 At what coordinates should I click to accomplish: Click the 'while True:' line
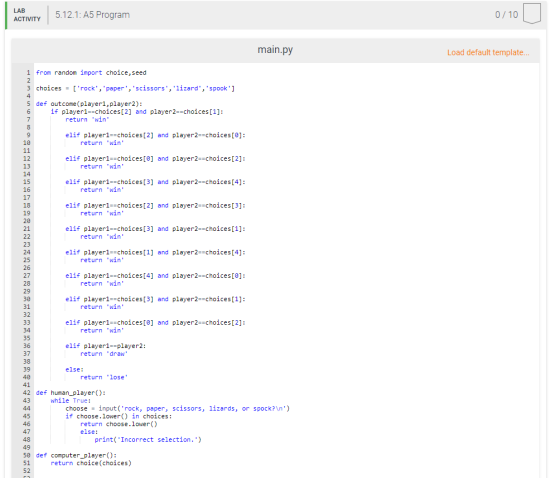71,400
